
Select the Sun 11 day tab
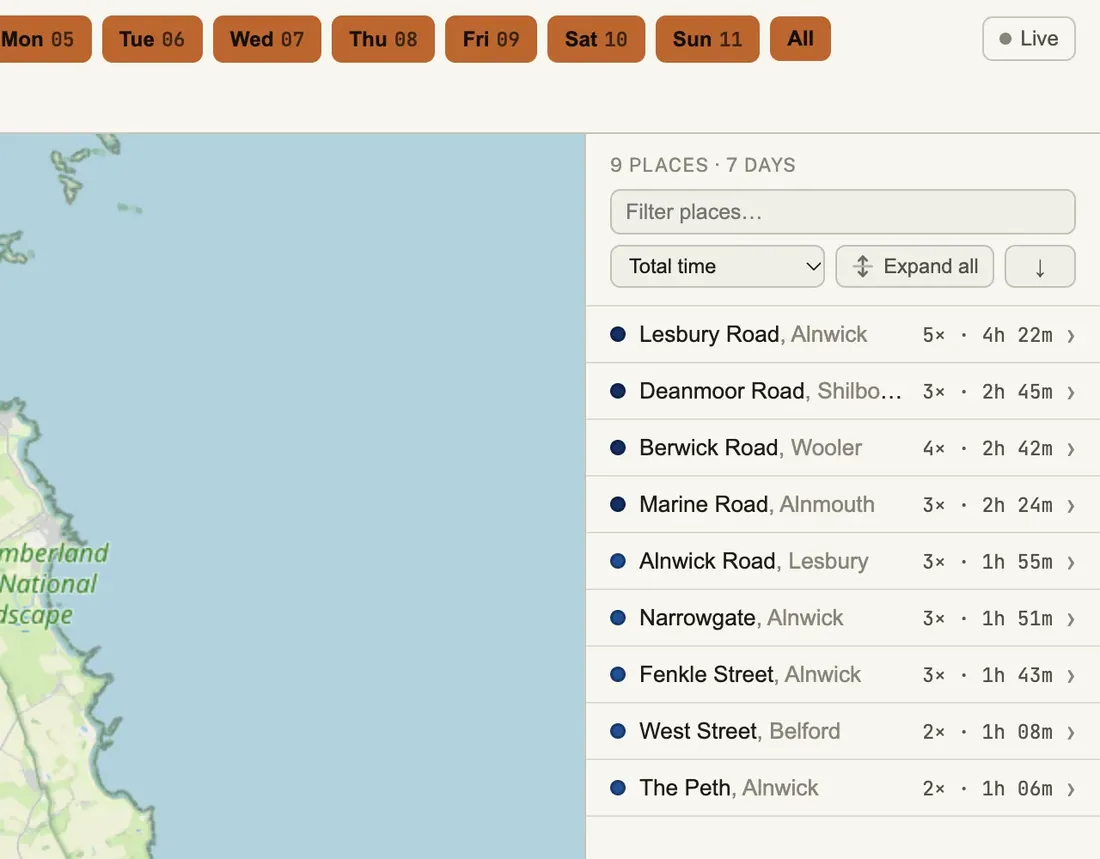(707, 39)
